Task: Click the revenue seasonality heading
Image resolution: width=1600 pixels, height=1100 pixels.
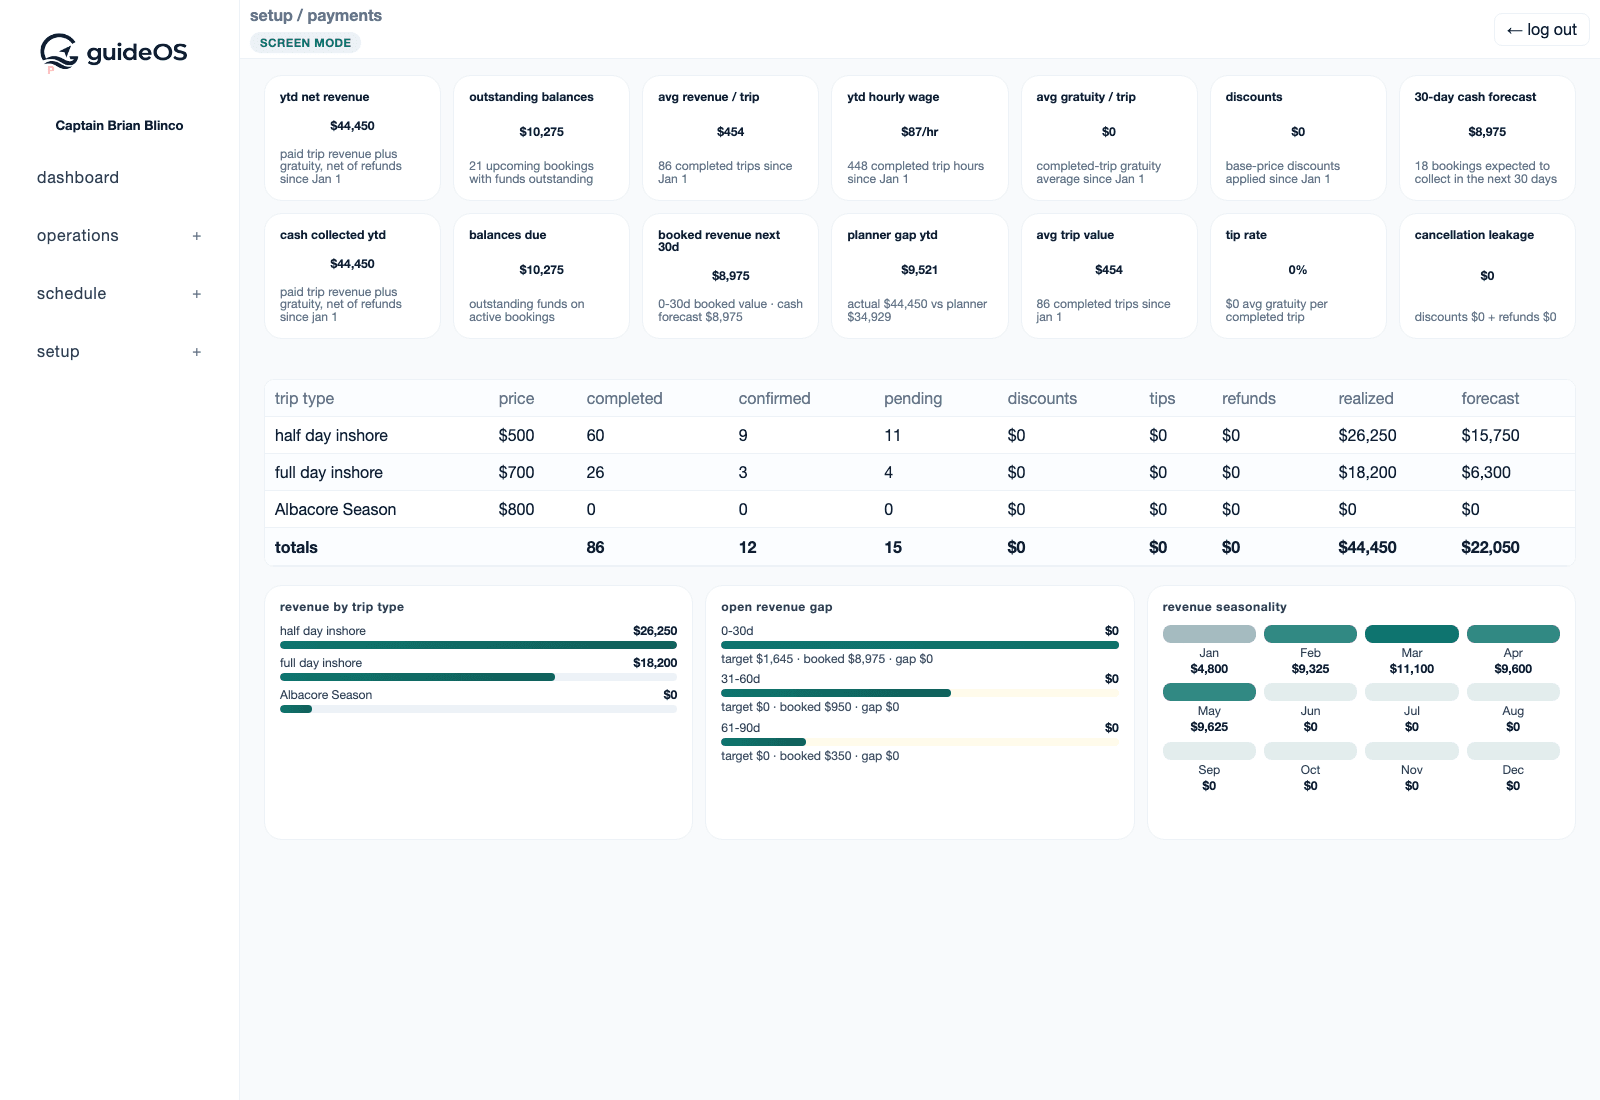Action: click(1224, 607)
